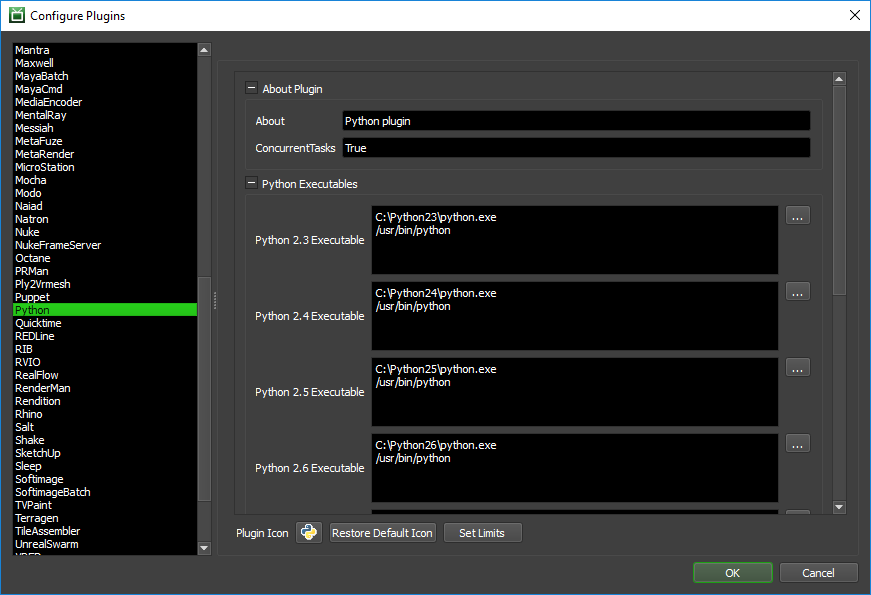Screen dimensions: 871x595
Task: Collapse the About Plugin section
Action: pos(251,88)
